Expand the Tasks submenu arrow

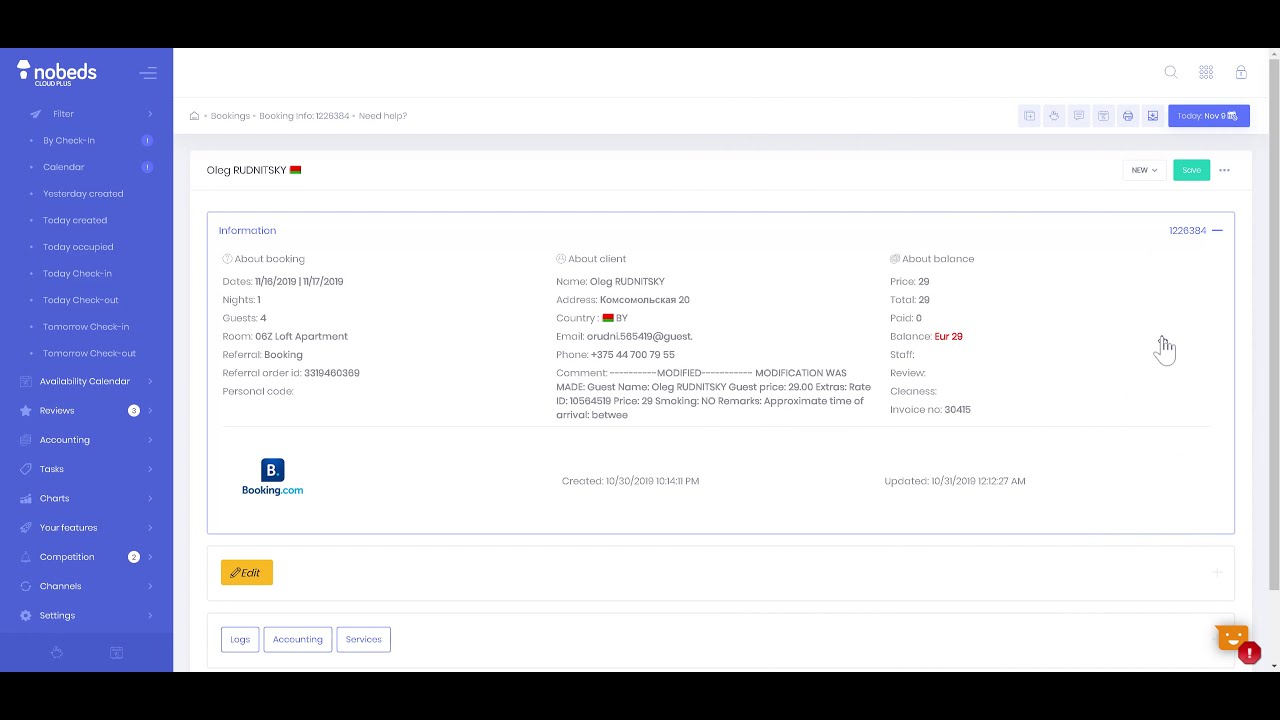tap(150, 469)
